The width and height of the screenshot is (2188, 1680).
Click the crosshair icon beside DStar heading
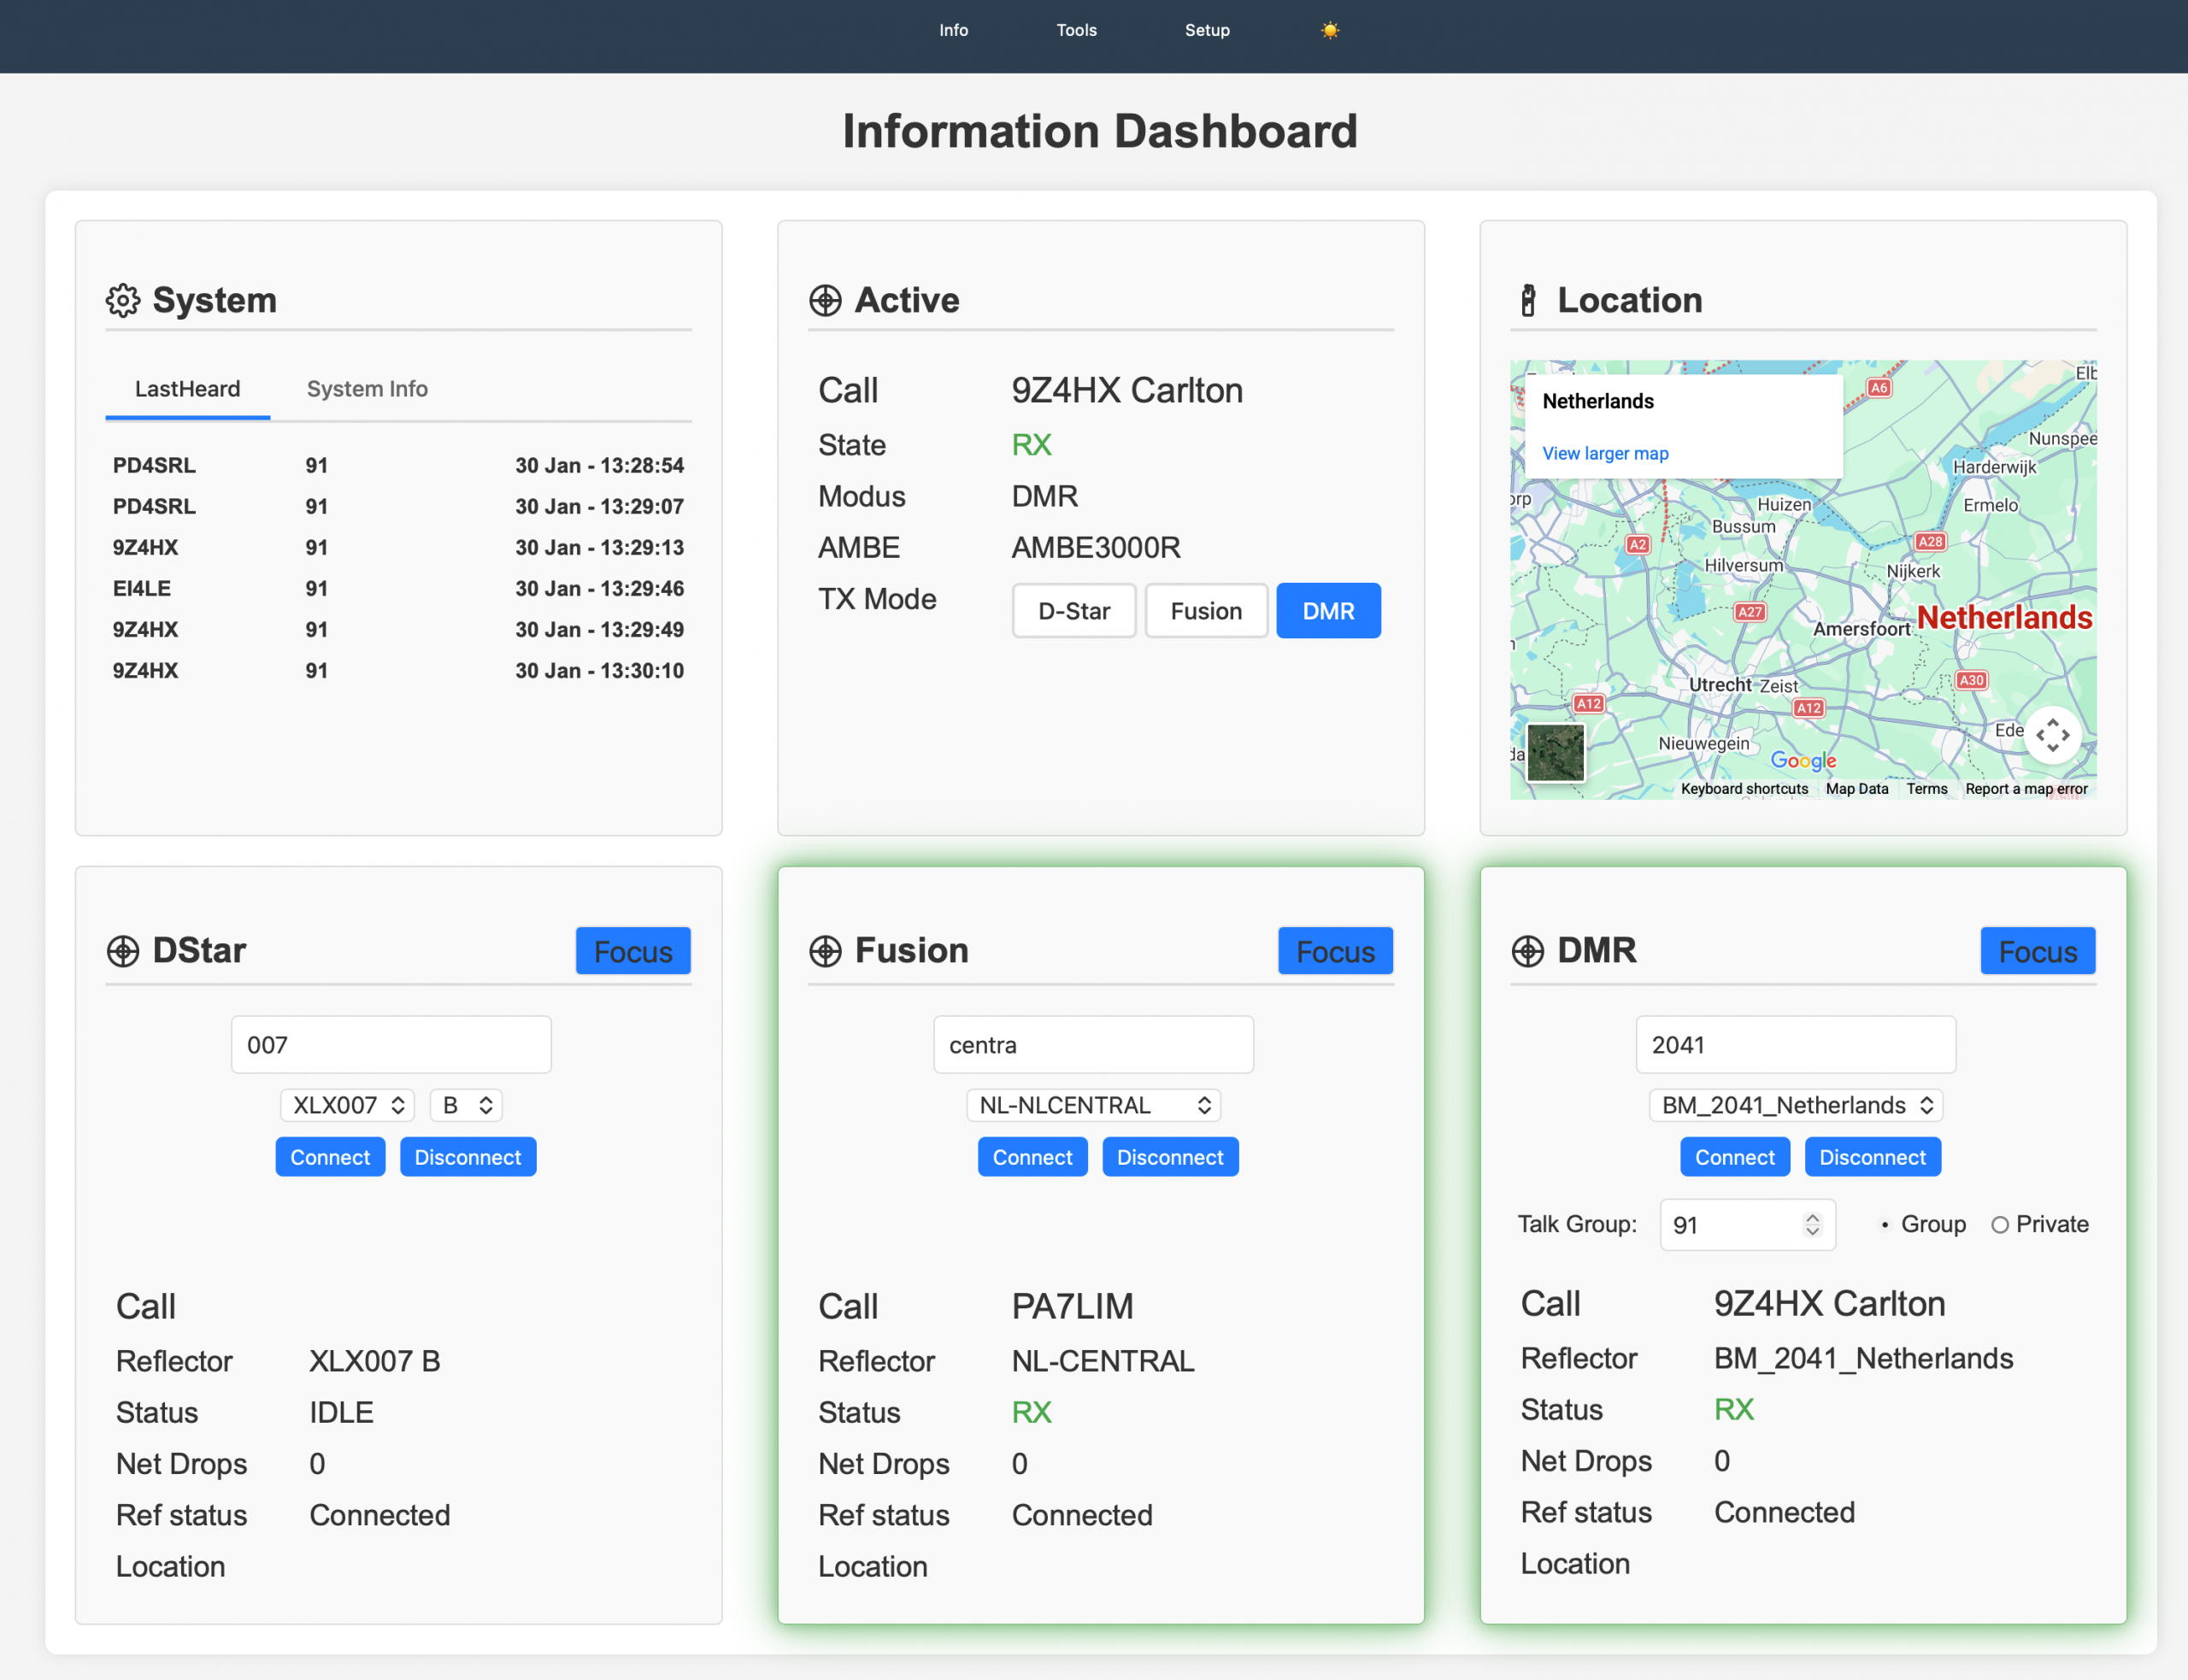coord(123,951)
